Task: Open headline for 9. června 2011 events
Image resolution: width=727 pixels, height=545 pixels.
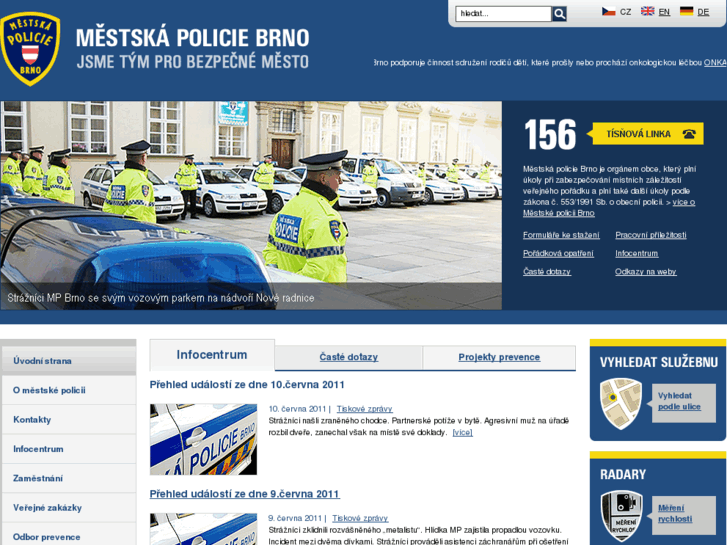Action: point(245,494)
